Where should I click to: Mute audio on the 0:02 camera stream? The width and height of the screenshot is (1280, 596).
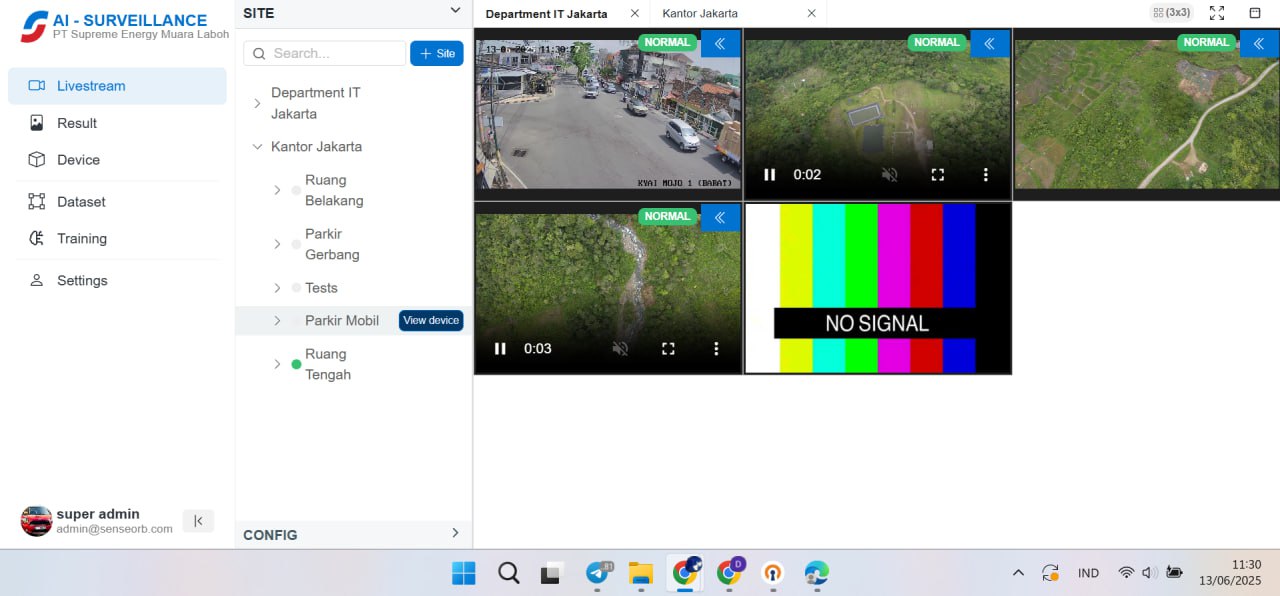(x=889, y=174)
